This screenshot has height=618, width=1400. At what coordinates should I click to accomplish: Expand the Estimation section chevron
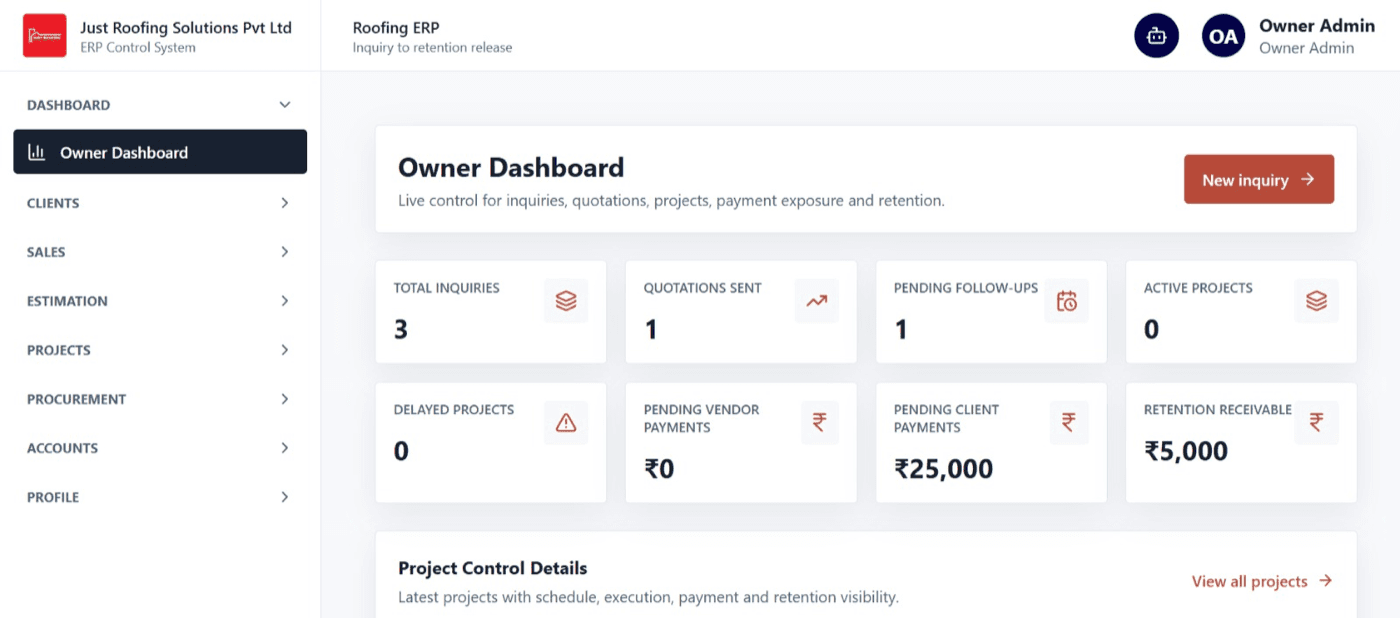(285, 301)
